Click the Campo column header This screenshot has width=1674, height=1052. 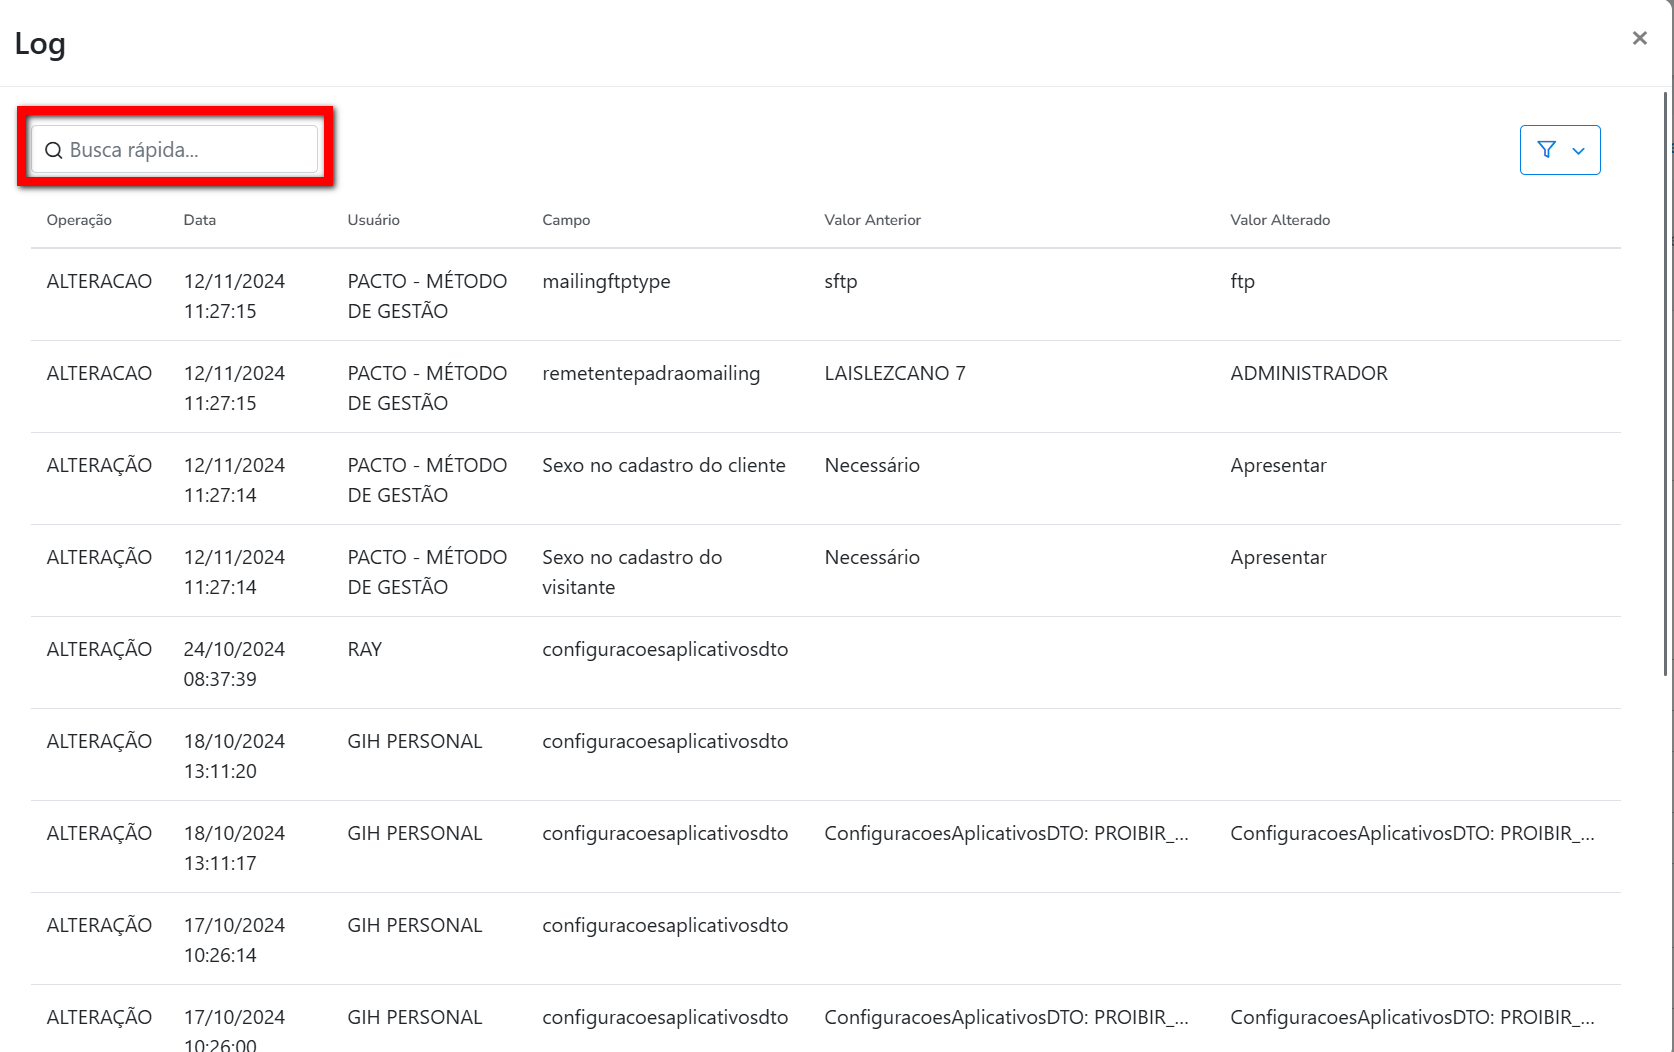pyautogui.click(x=566, y=220)
